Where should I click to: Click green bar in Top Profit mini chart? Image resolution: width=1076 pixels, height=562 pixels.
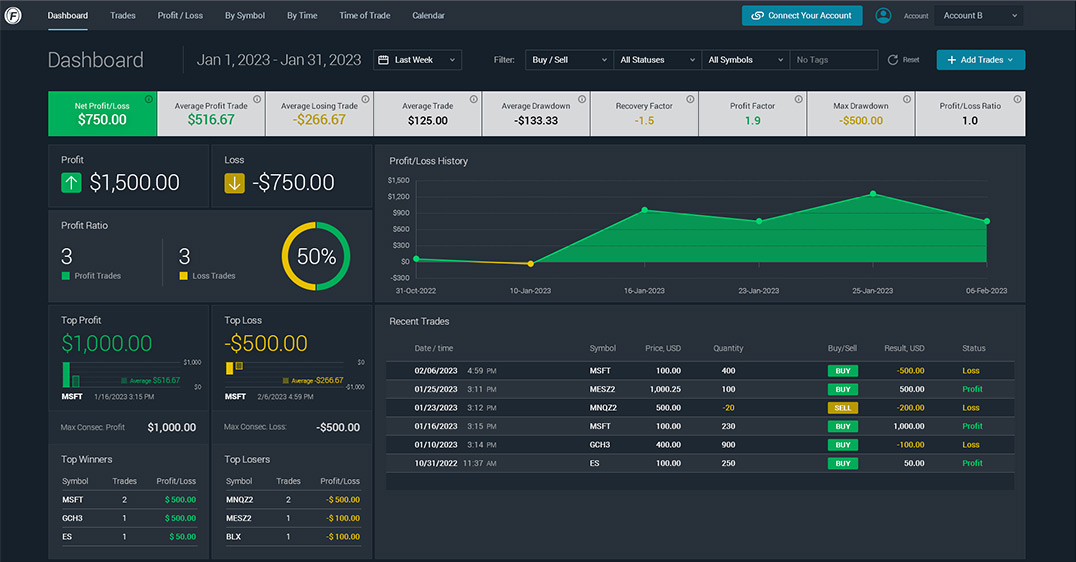66,375
